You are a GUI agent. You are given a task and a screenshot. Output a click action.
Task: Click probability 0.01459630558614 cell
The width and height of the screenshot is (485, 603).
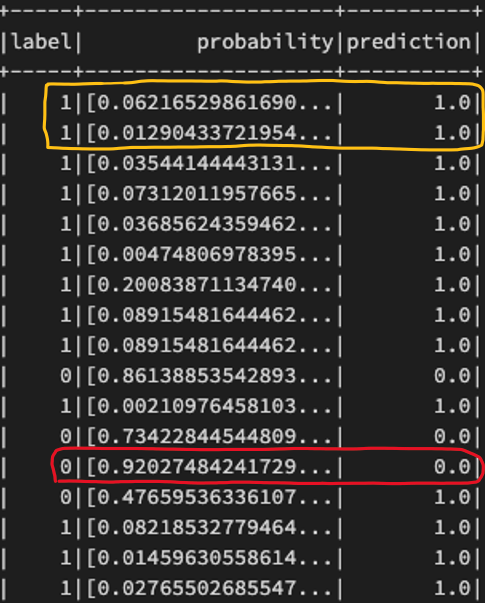coord(209,558)
